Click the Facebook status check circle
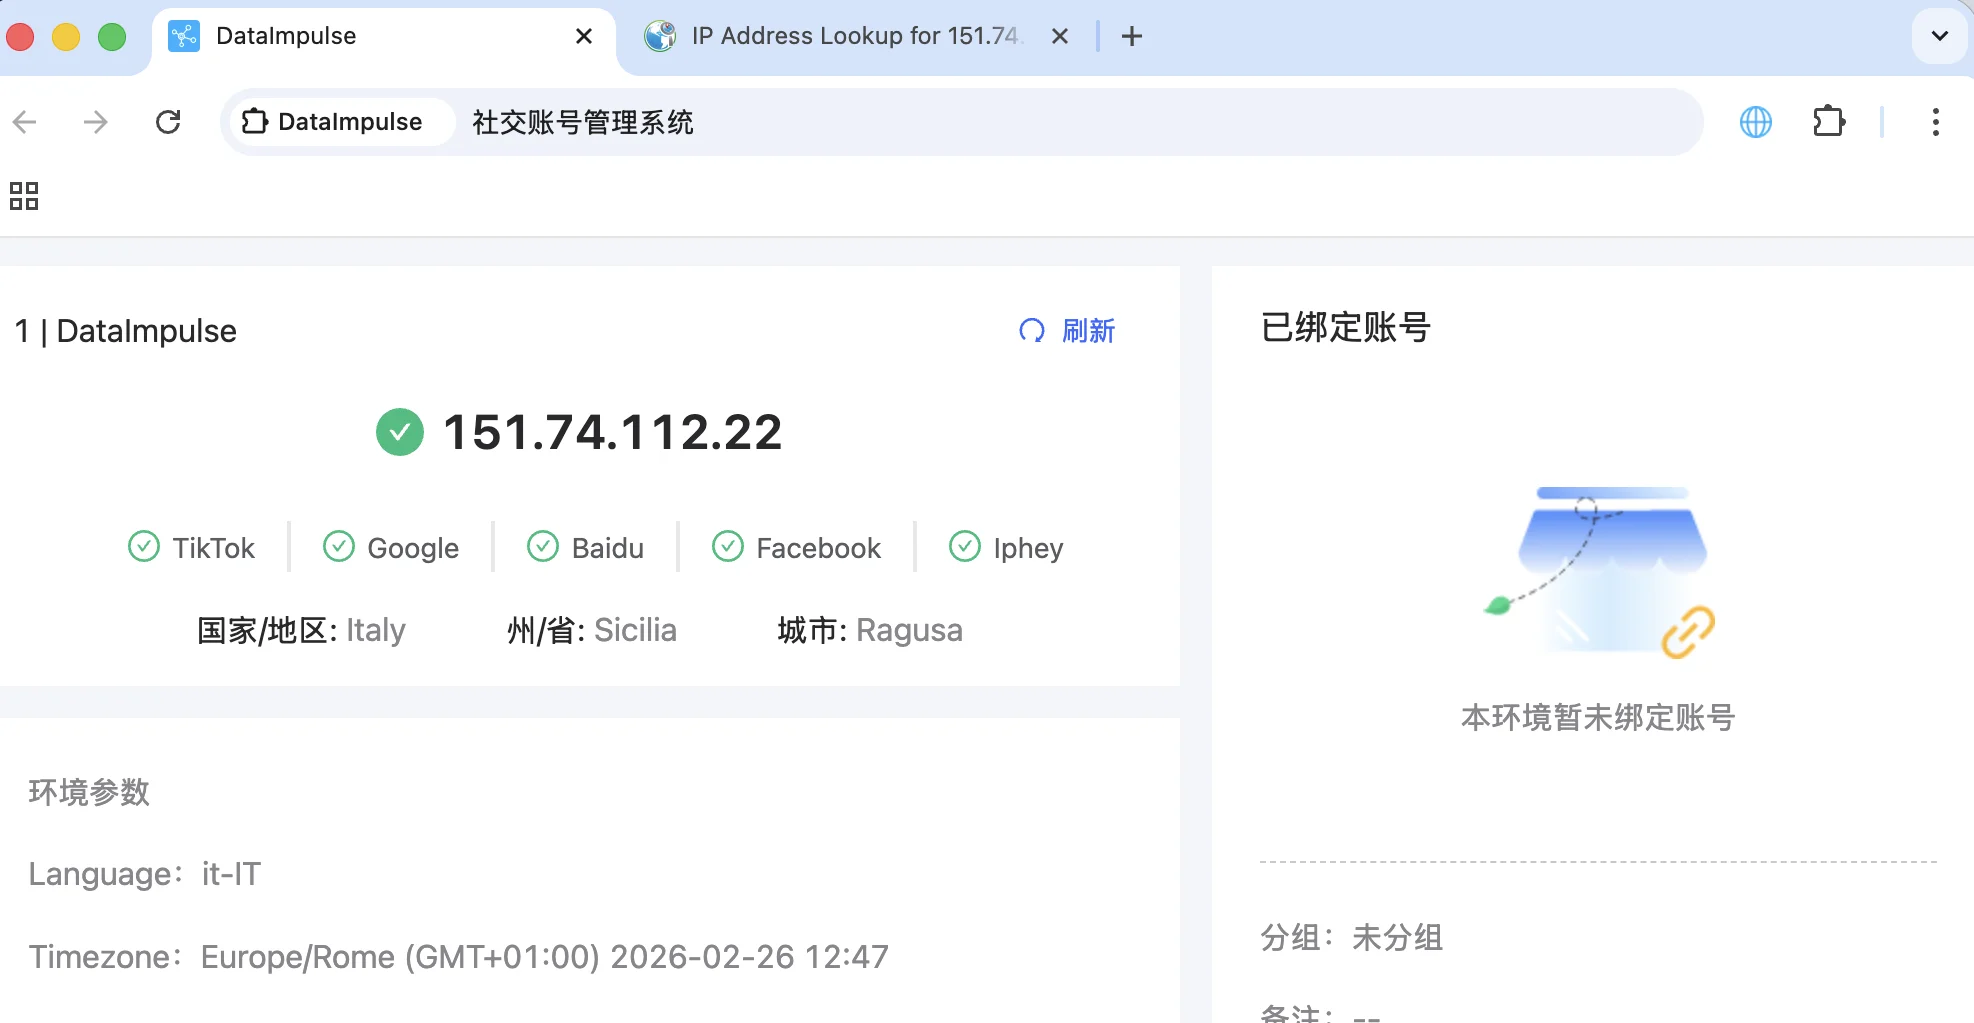 (x=726, y=547)
